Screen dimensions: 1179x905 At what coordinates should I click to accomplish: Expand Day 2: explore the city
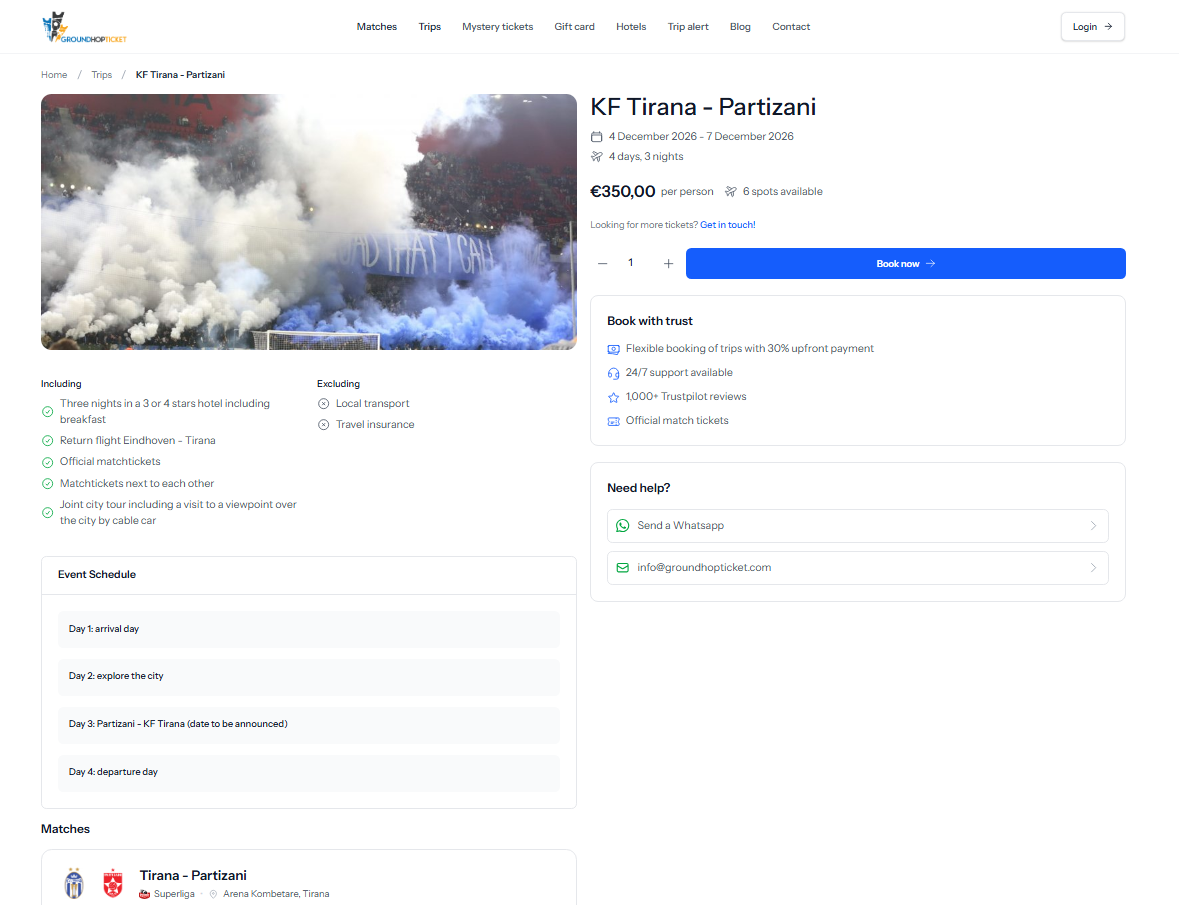pyautogui.click(x=309, y=676)
